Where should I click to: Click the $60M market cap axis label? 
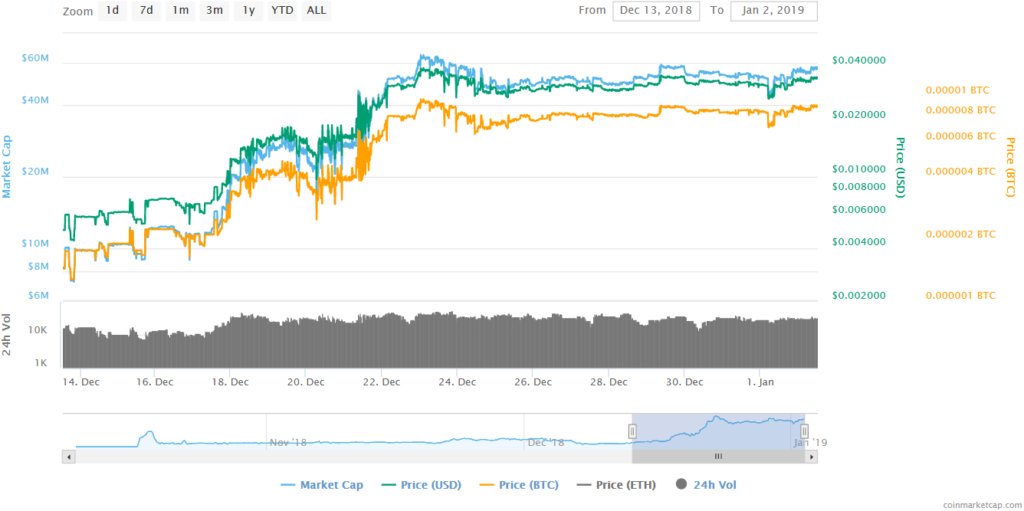pos(35,58)
